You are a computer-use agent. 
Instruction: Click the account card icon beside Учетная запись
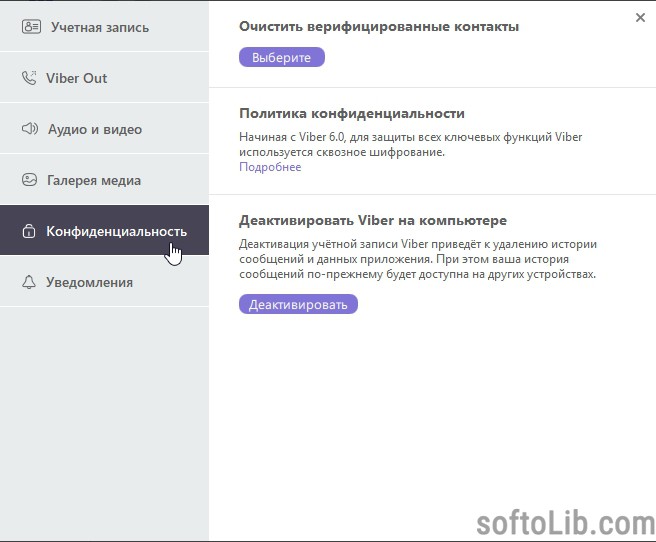click(31, 27)
